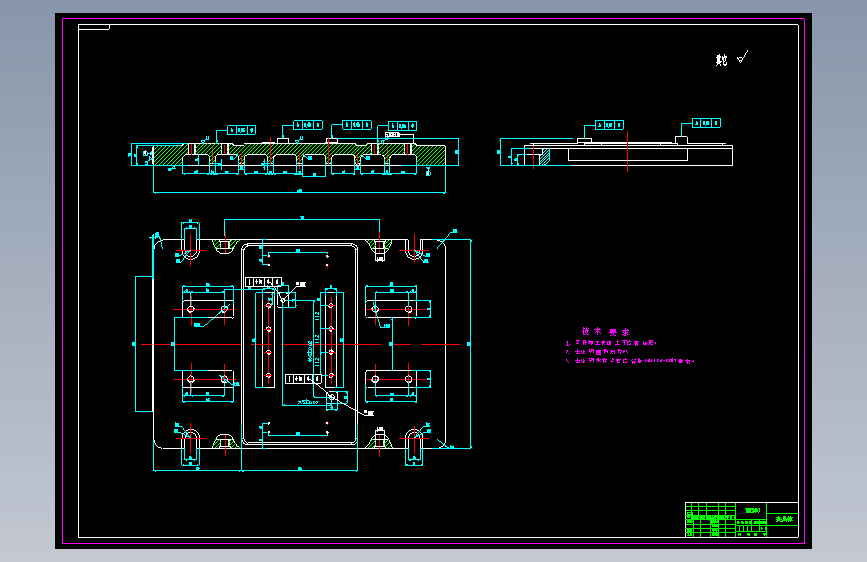Select the top width dimension above plan view
Screen dimensions: 867x562
[302, 219]
